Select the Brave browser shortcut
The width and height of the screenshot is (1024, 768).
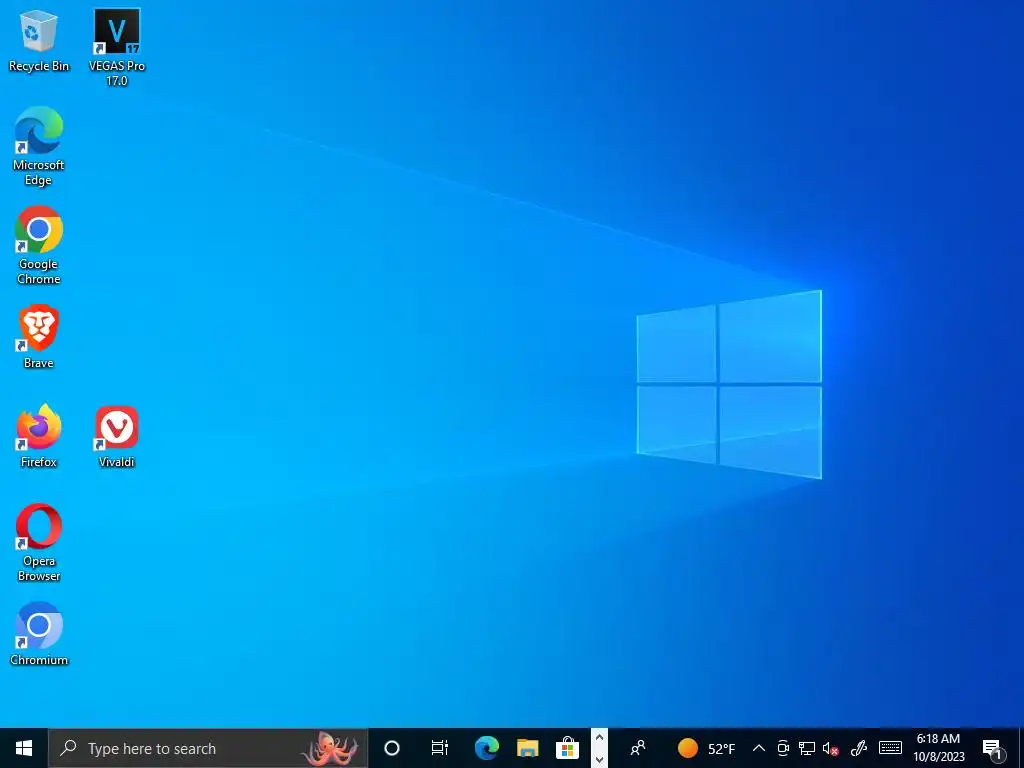pyautogui.click(x=39, y=337)
